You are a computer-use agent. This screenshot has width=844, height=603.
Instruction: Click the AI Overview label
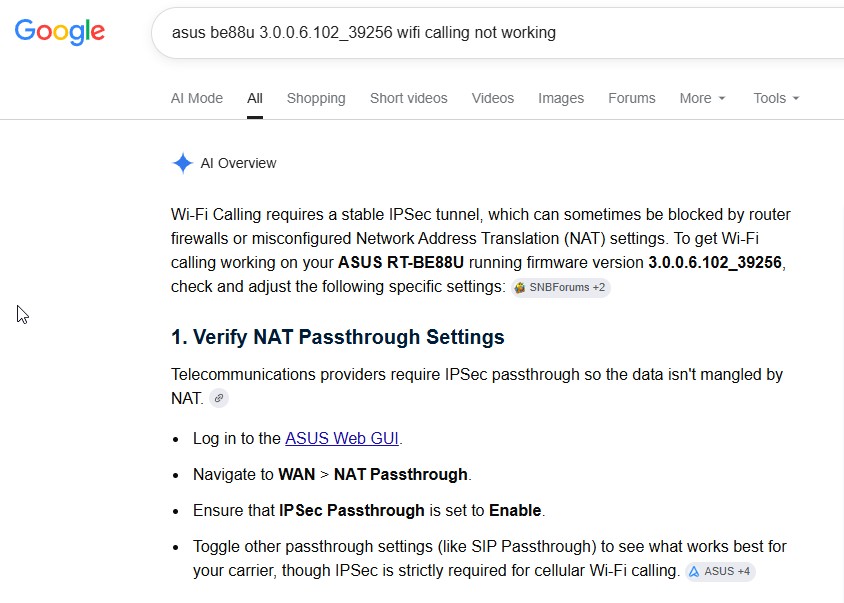[x=238, y=163]
